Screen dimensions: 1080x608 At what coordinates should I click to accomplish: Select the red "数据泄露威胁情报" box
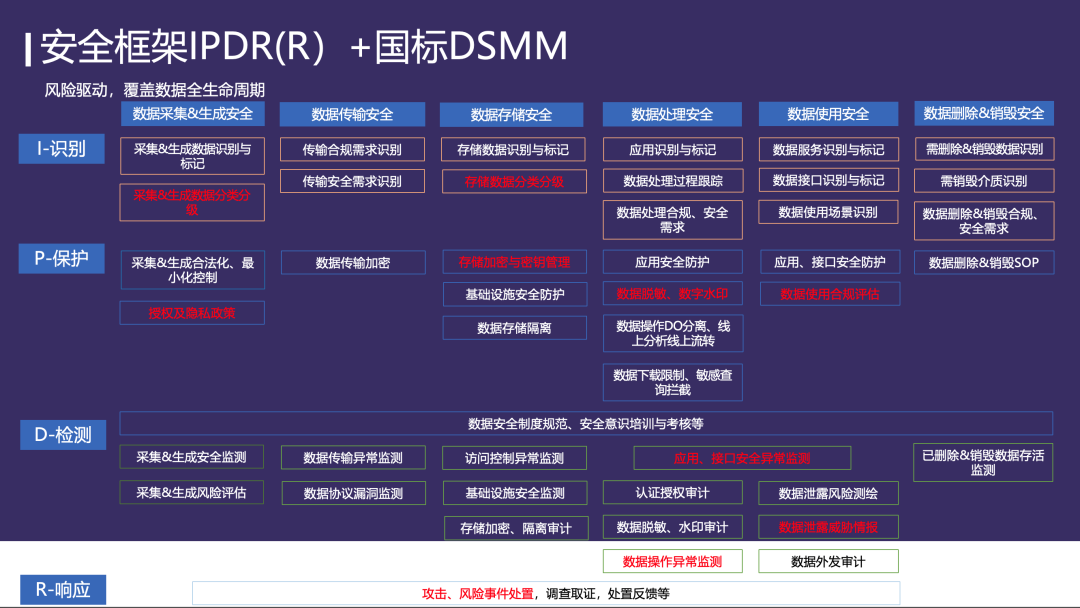pyautogui.click(x=829, y=527)
